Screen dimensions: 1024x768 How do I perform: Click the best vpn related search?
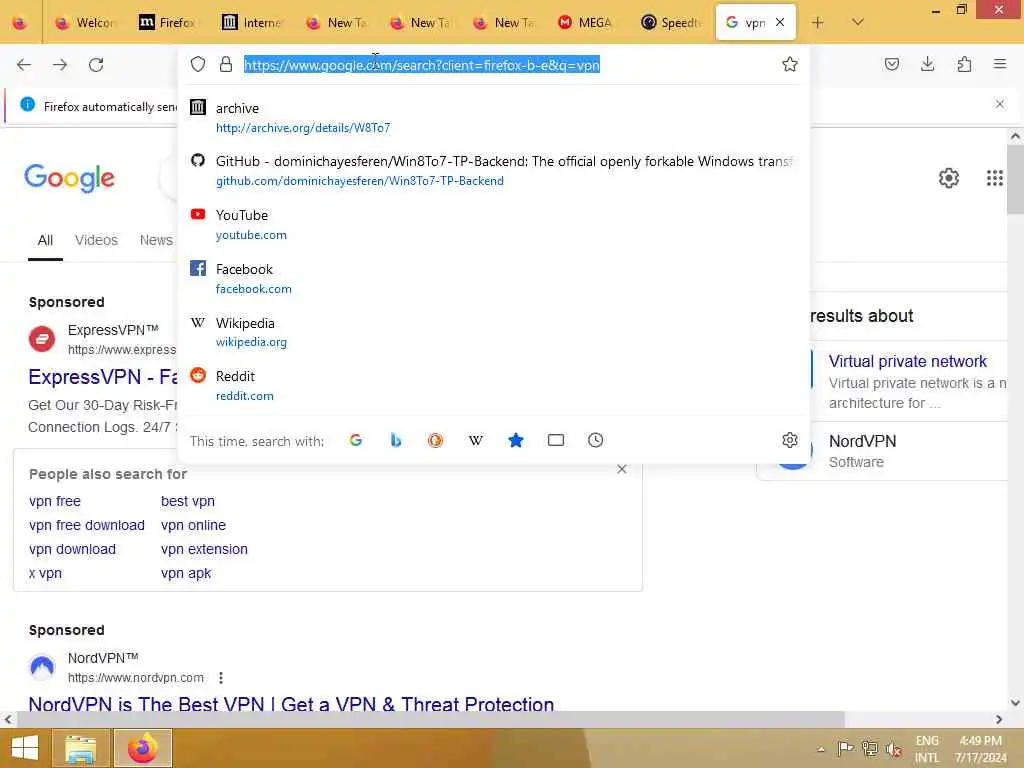(x=187, y=501)
